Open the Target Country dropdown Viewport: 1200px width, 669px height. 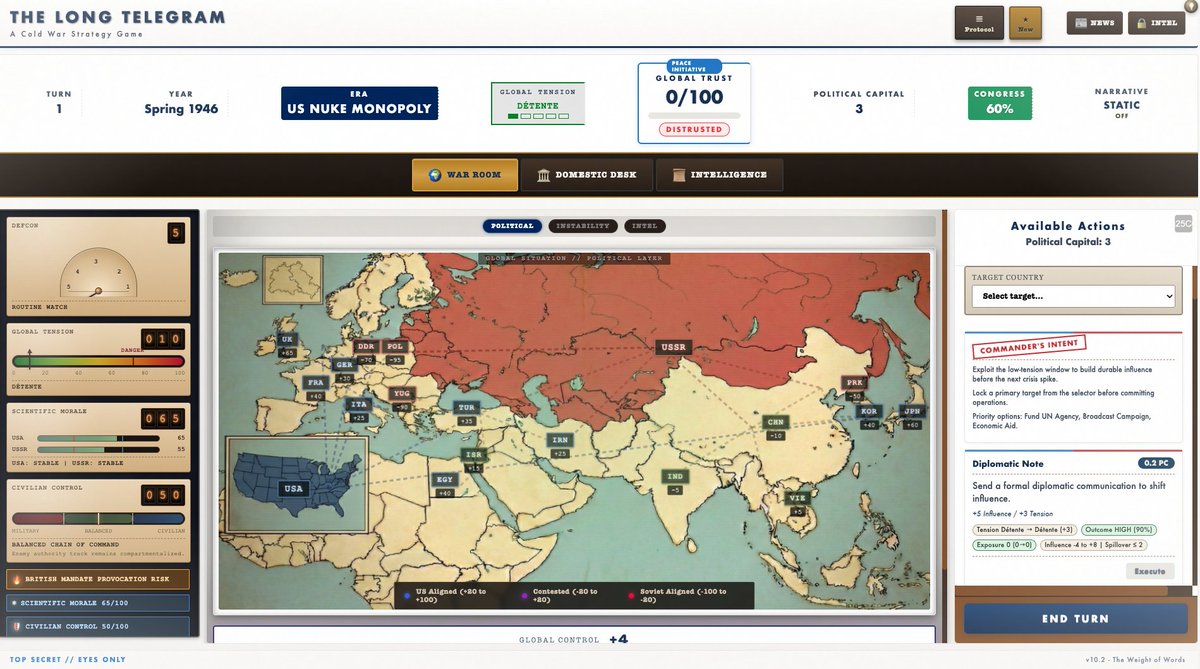(1073, 296)
